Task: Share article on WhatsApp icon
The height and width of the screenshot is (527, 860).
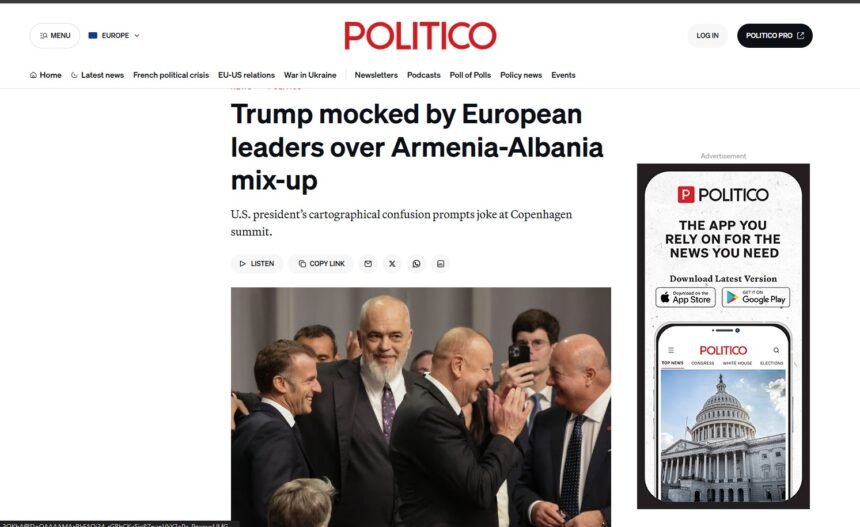Action: 416,264
